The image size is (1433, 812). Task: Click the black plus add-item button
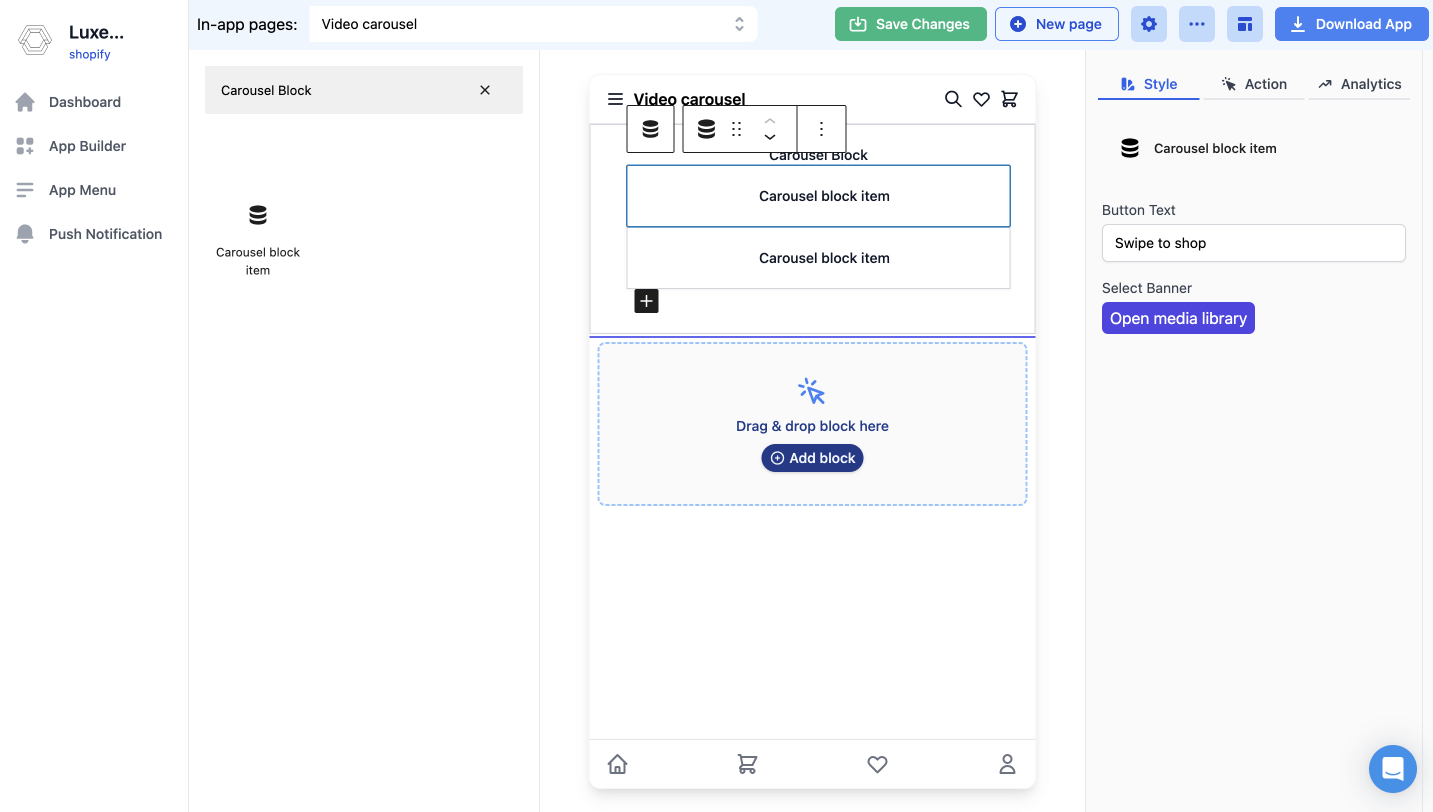(x=646, y=301)
